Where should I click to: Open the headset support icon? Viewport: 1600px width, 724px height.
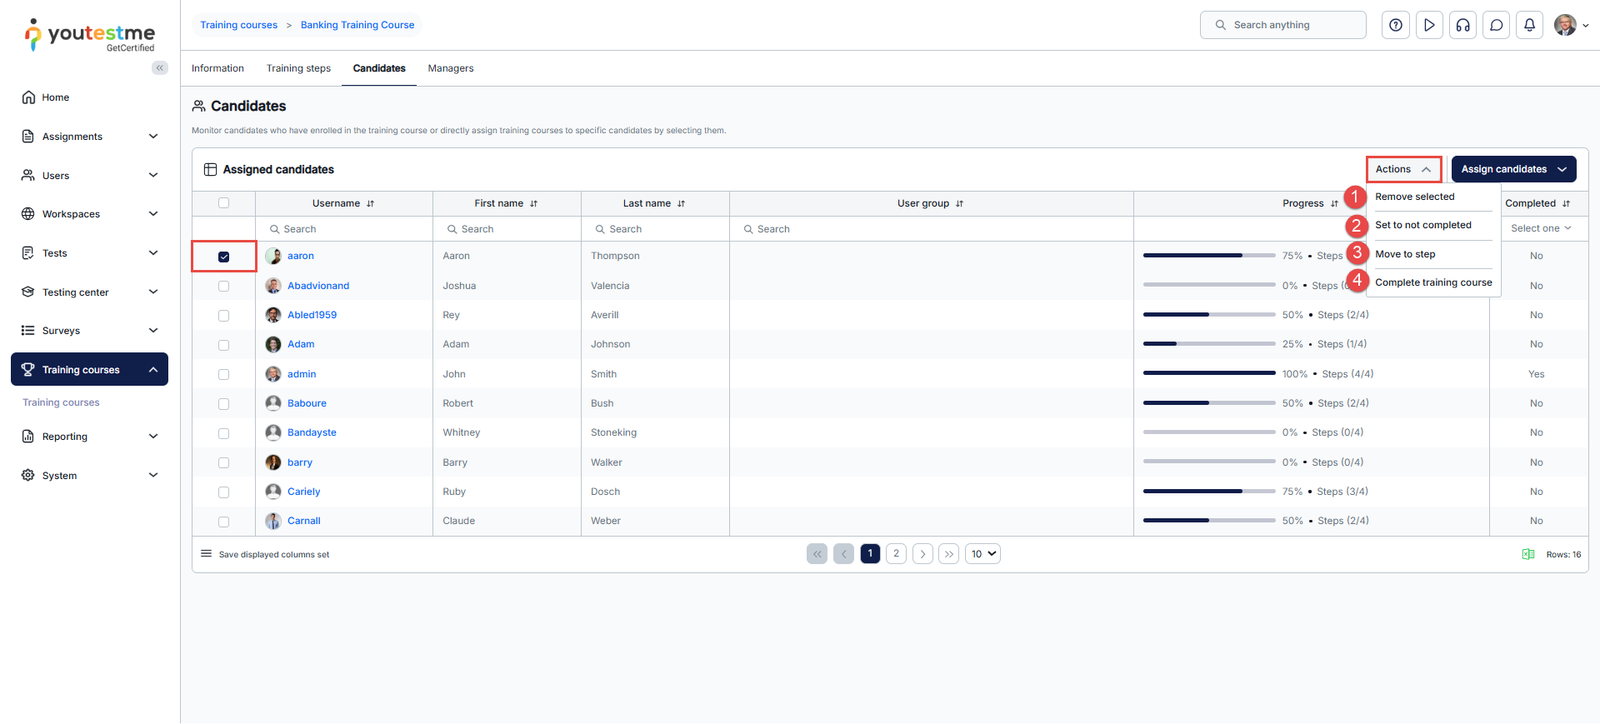click(1463, 25)
